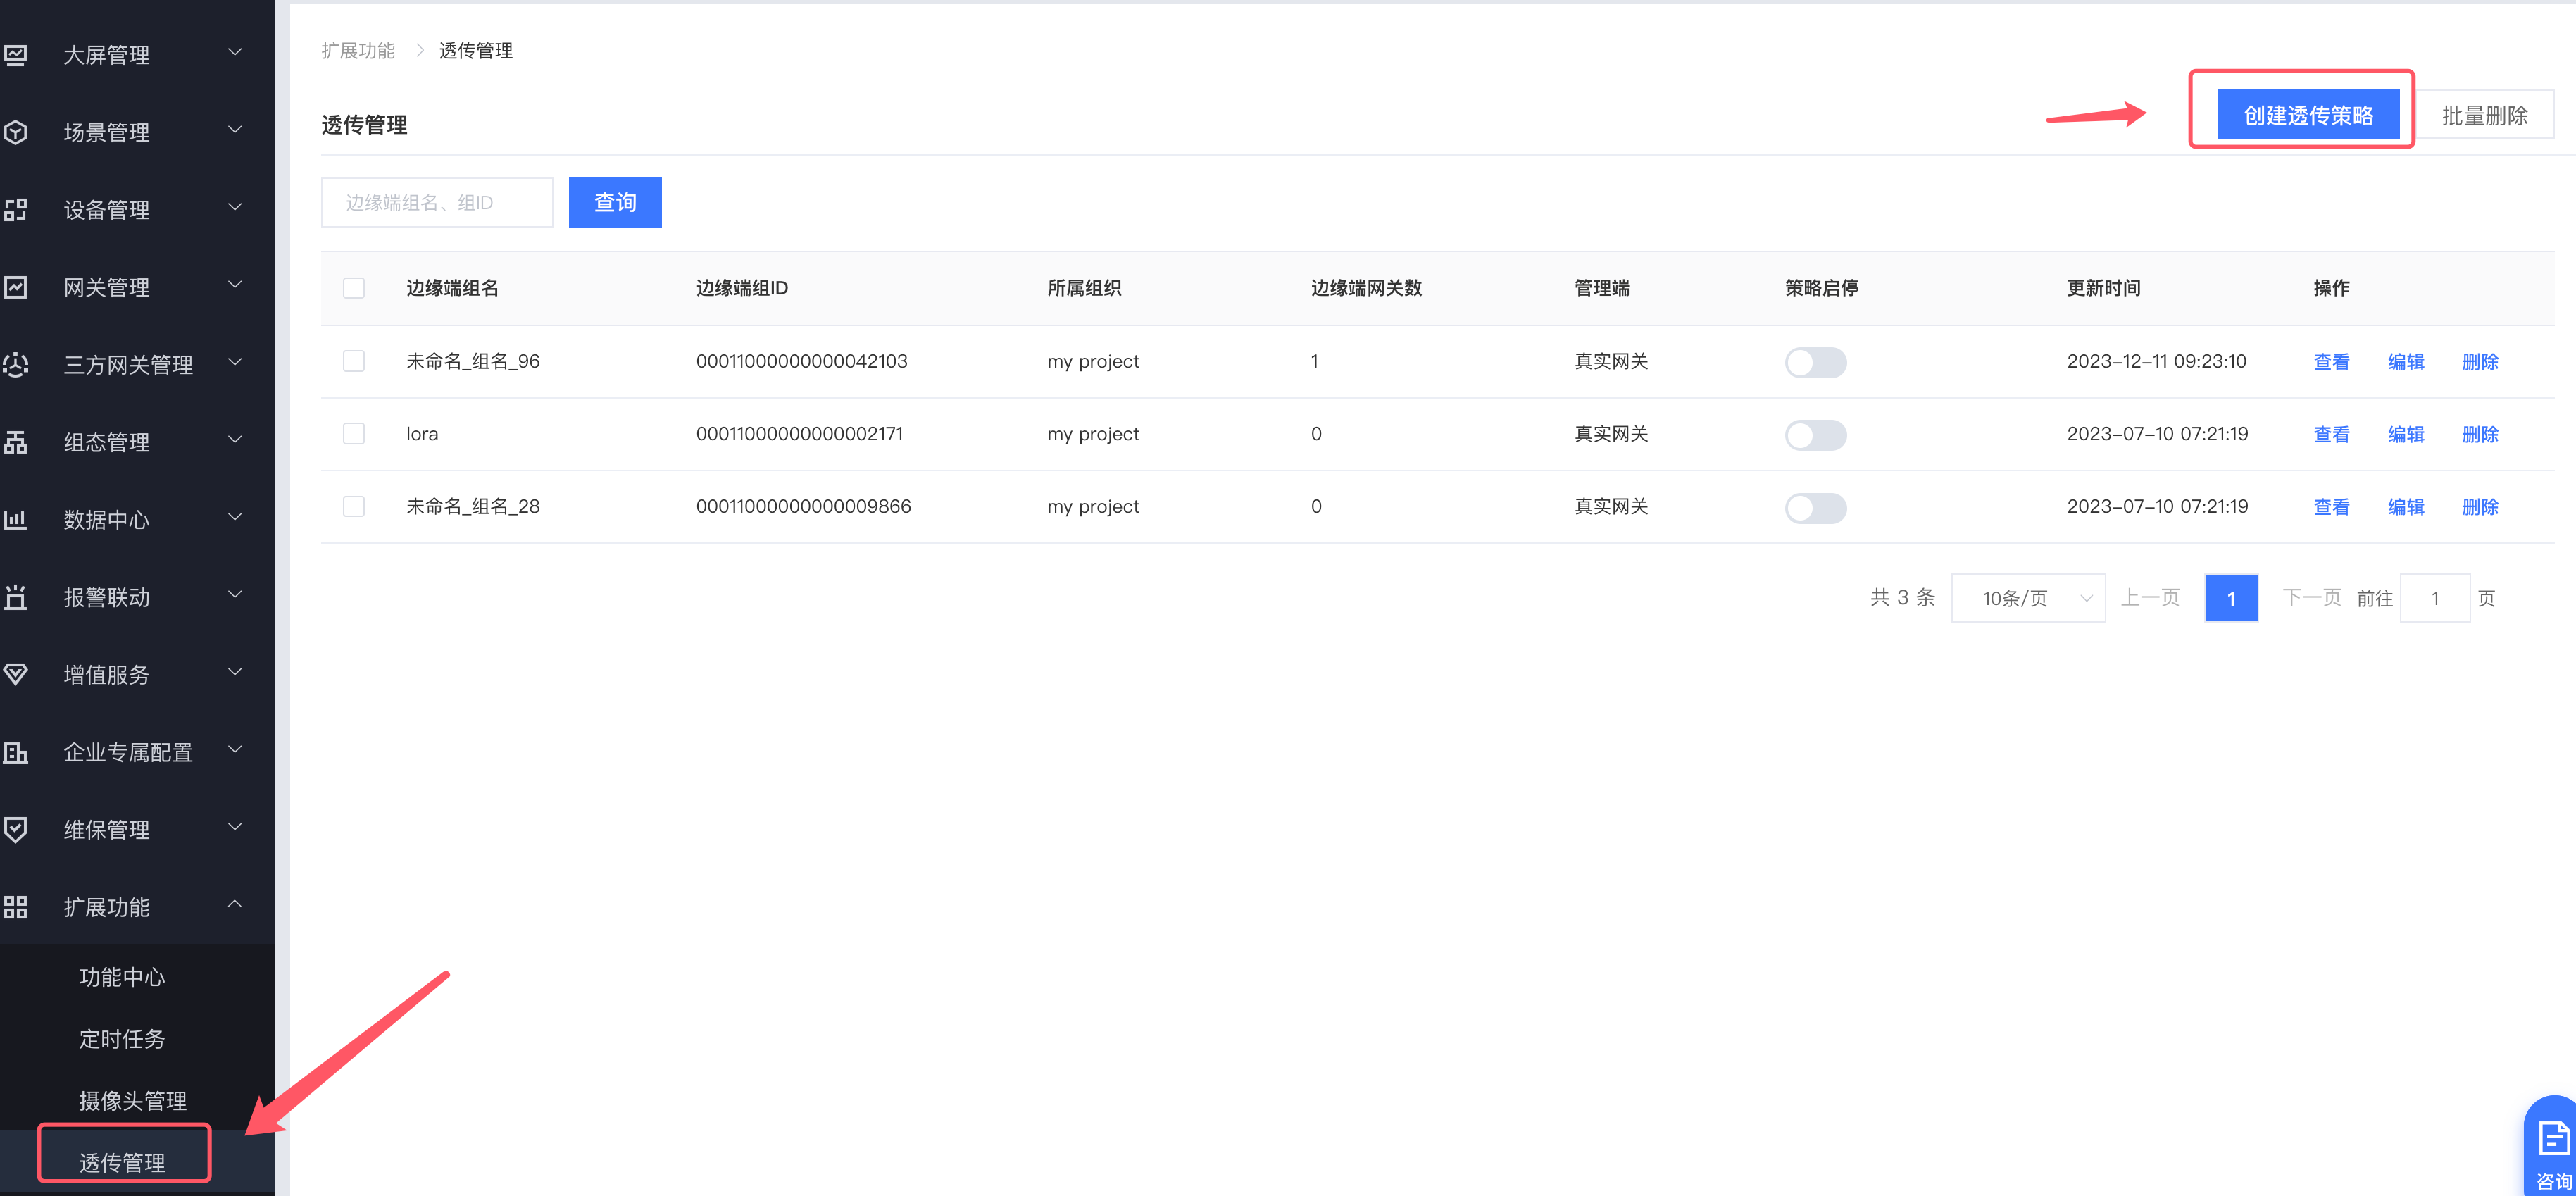Enable strategy toggle for the lora row
The image size is (2576, 1196).
1815,435
